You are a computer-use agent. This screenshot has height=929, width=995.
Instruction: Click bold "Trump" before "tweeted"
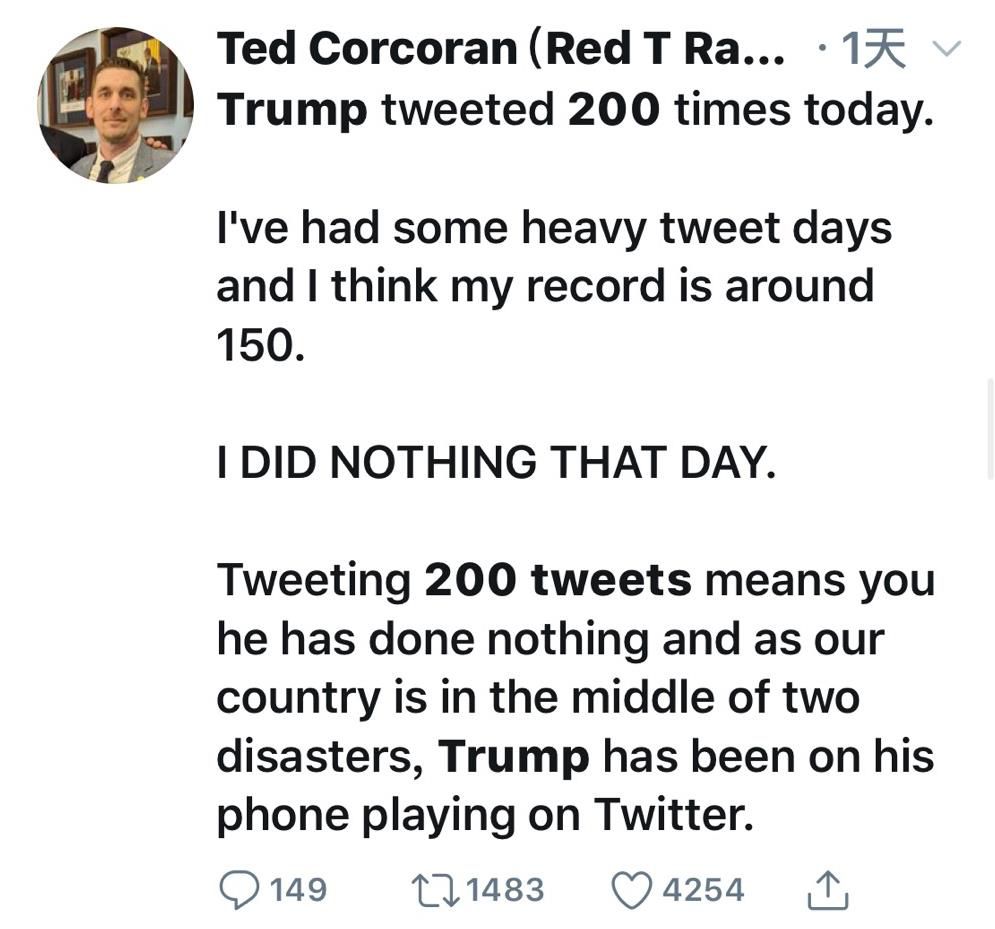[x=292, y=109]
